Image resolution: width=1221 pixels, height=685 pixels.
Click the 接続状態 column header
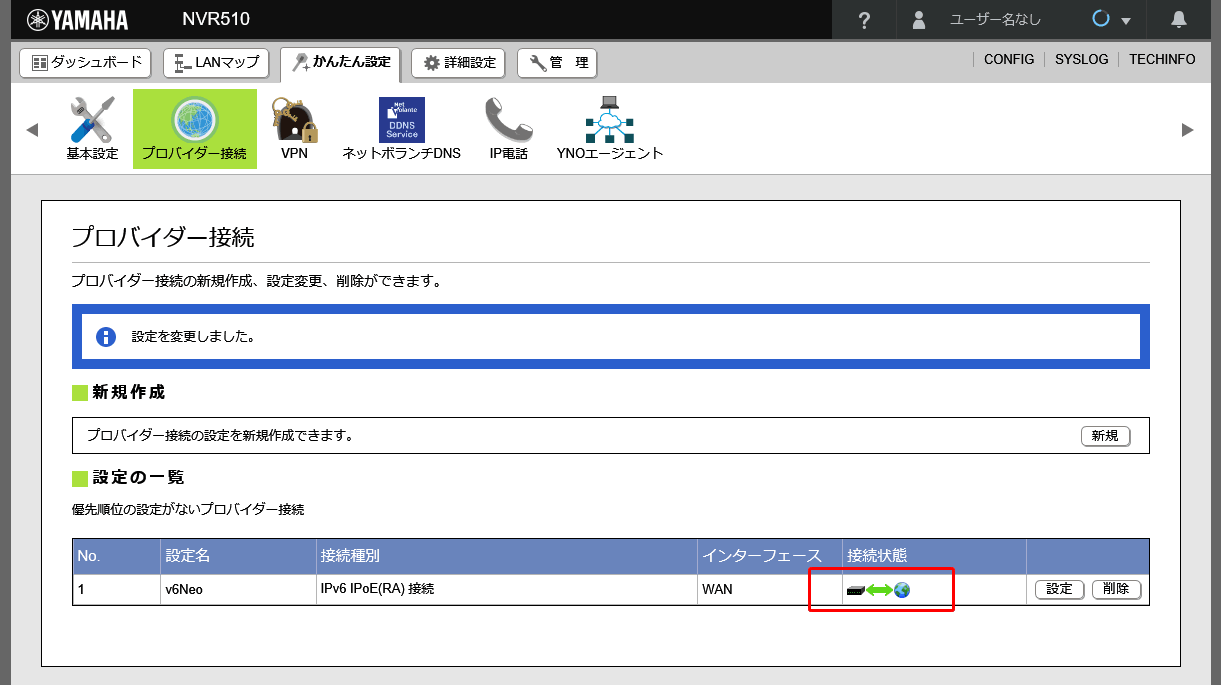pyautogui.click(x=934, y=556)
